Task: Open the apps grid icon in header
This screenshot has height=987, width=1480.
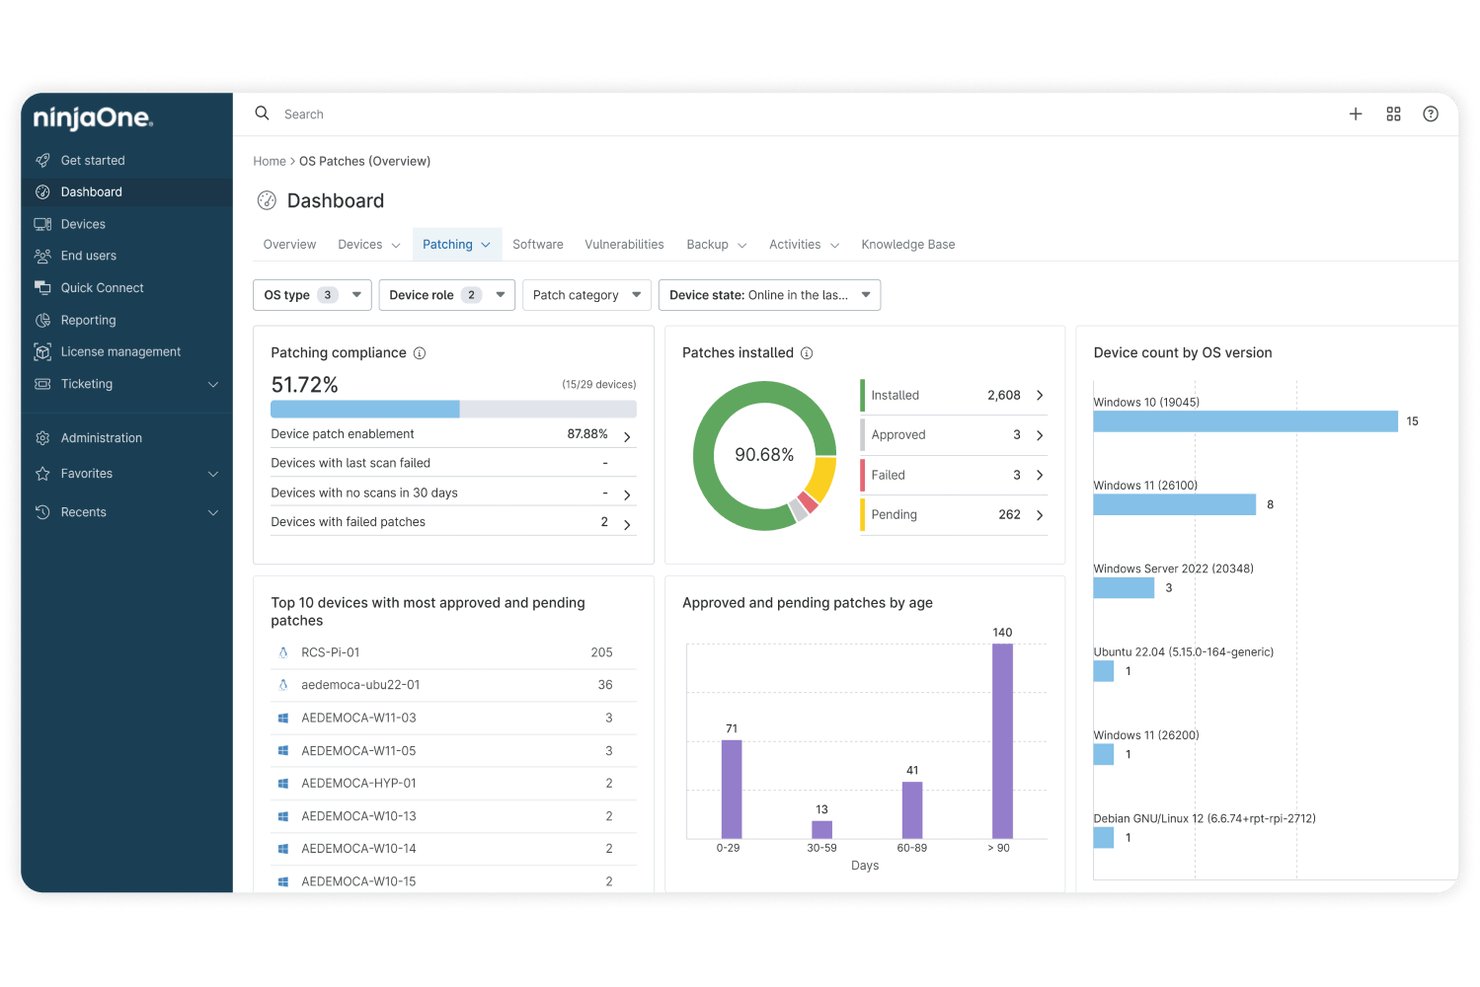Action: tap(1393, 114)
